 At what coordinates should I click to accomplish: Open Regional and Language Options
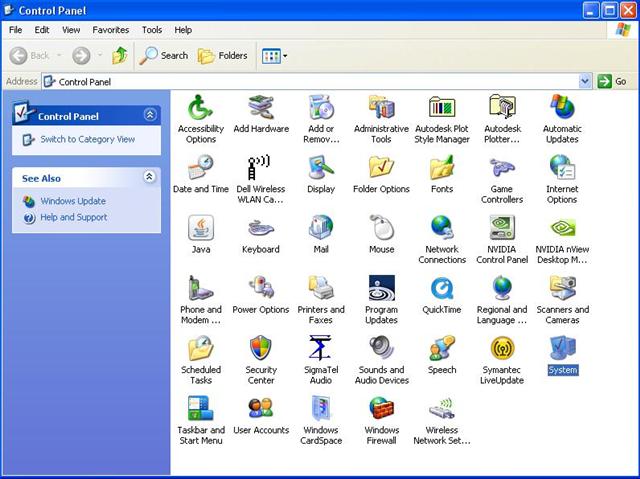502,299
